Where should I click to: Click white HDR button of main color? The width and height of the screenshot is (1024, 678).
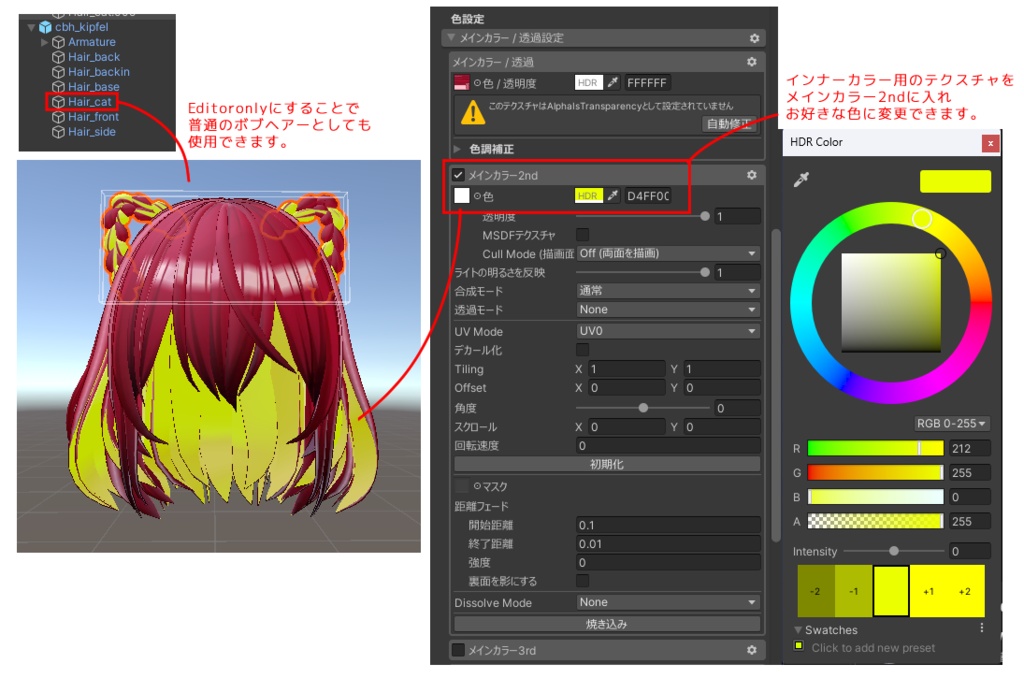point(588,82)
